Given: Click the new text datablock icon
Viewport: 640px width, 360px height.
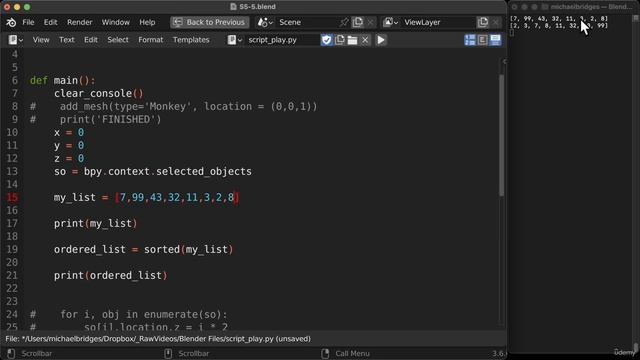Looking at the screenshot, I should coord(340,40).
